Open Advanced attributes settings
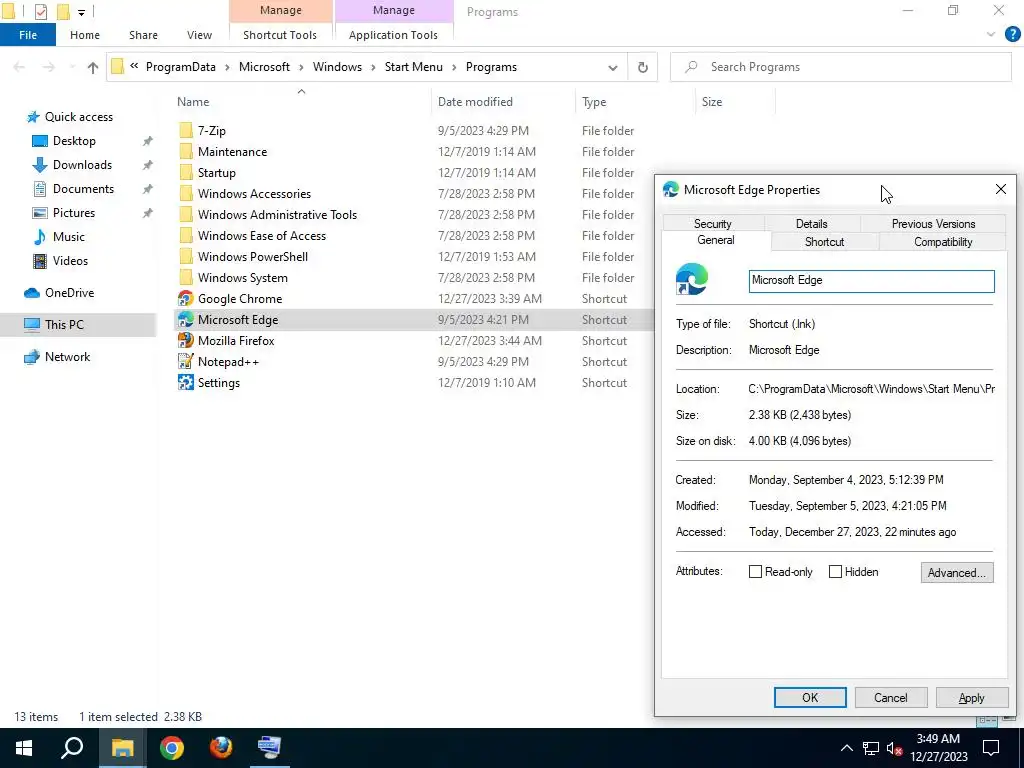Image resolution: width=1024 pixels, height=768 pixels. click(x=957, y=572)
